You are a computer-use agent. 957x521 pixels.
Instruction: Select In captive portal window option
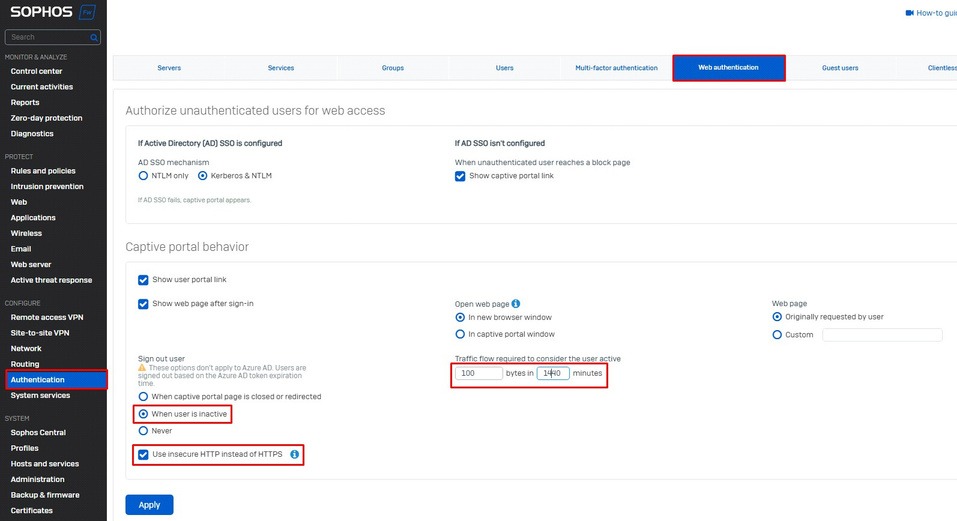460,334
